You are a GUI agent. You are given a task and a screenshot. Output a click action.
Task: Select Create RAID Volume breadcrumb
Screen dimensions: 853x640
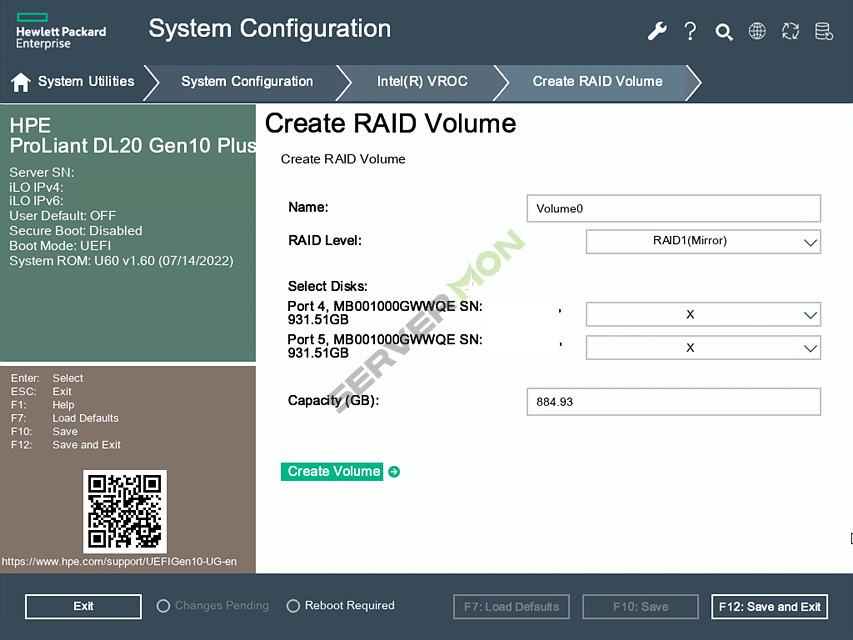(597, 82)
